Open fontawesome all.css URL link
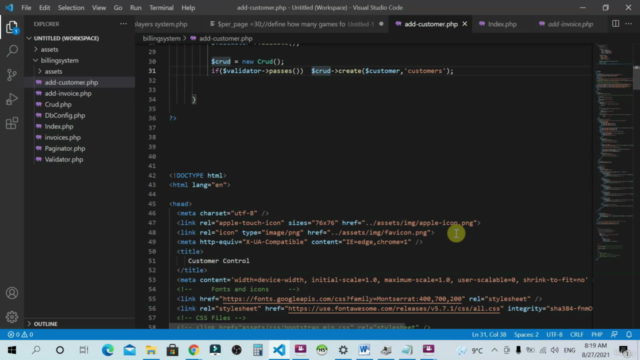The image size is (640, 360). pos(394,309)
